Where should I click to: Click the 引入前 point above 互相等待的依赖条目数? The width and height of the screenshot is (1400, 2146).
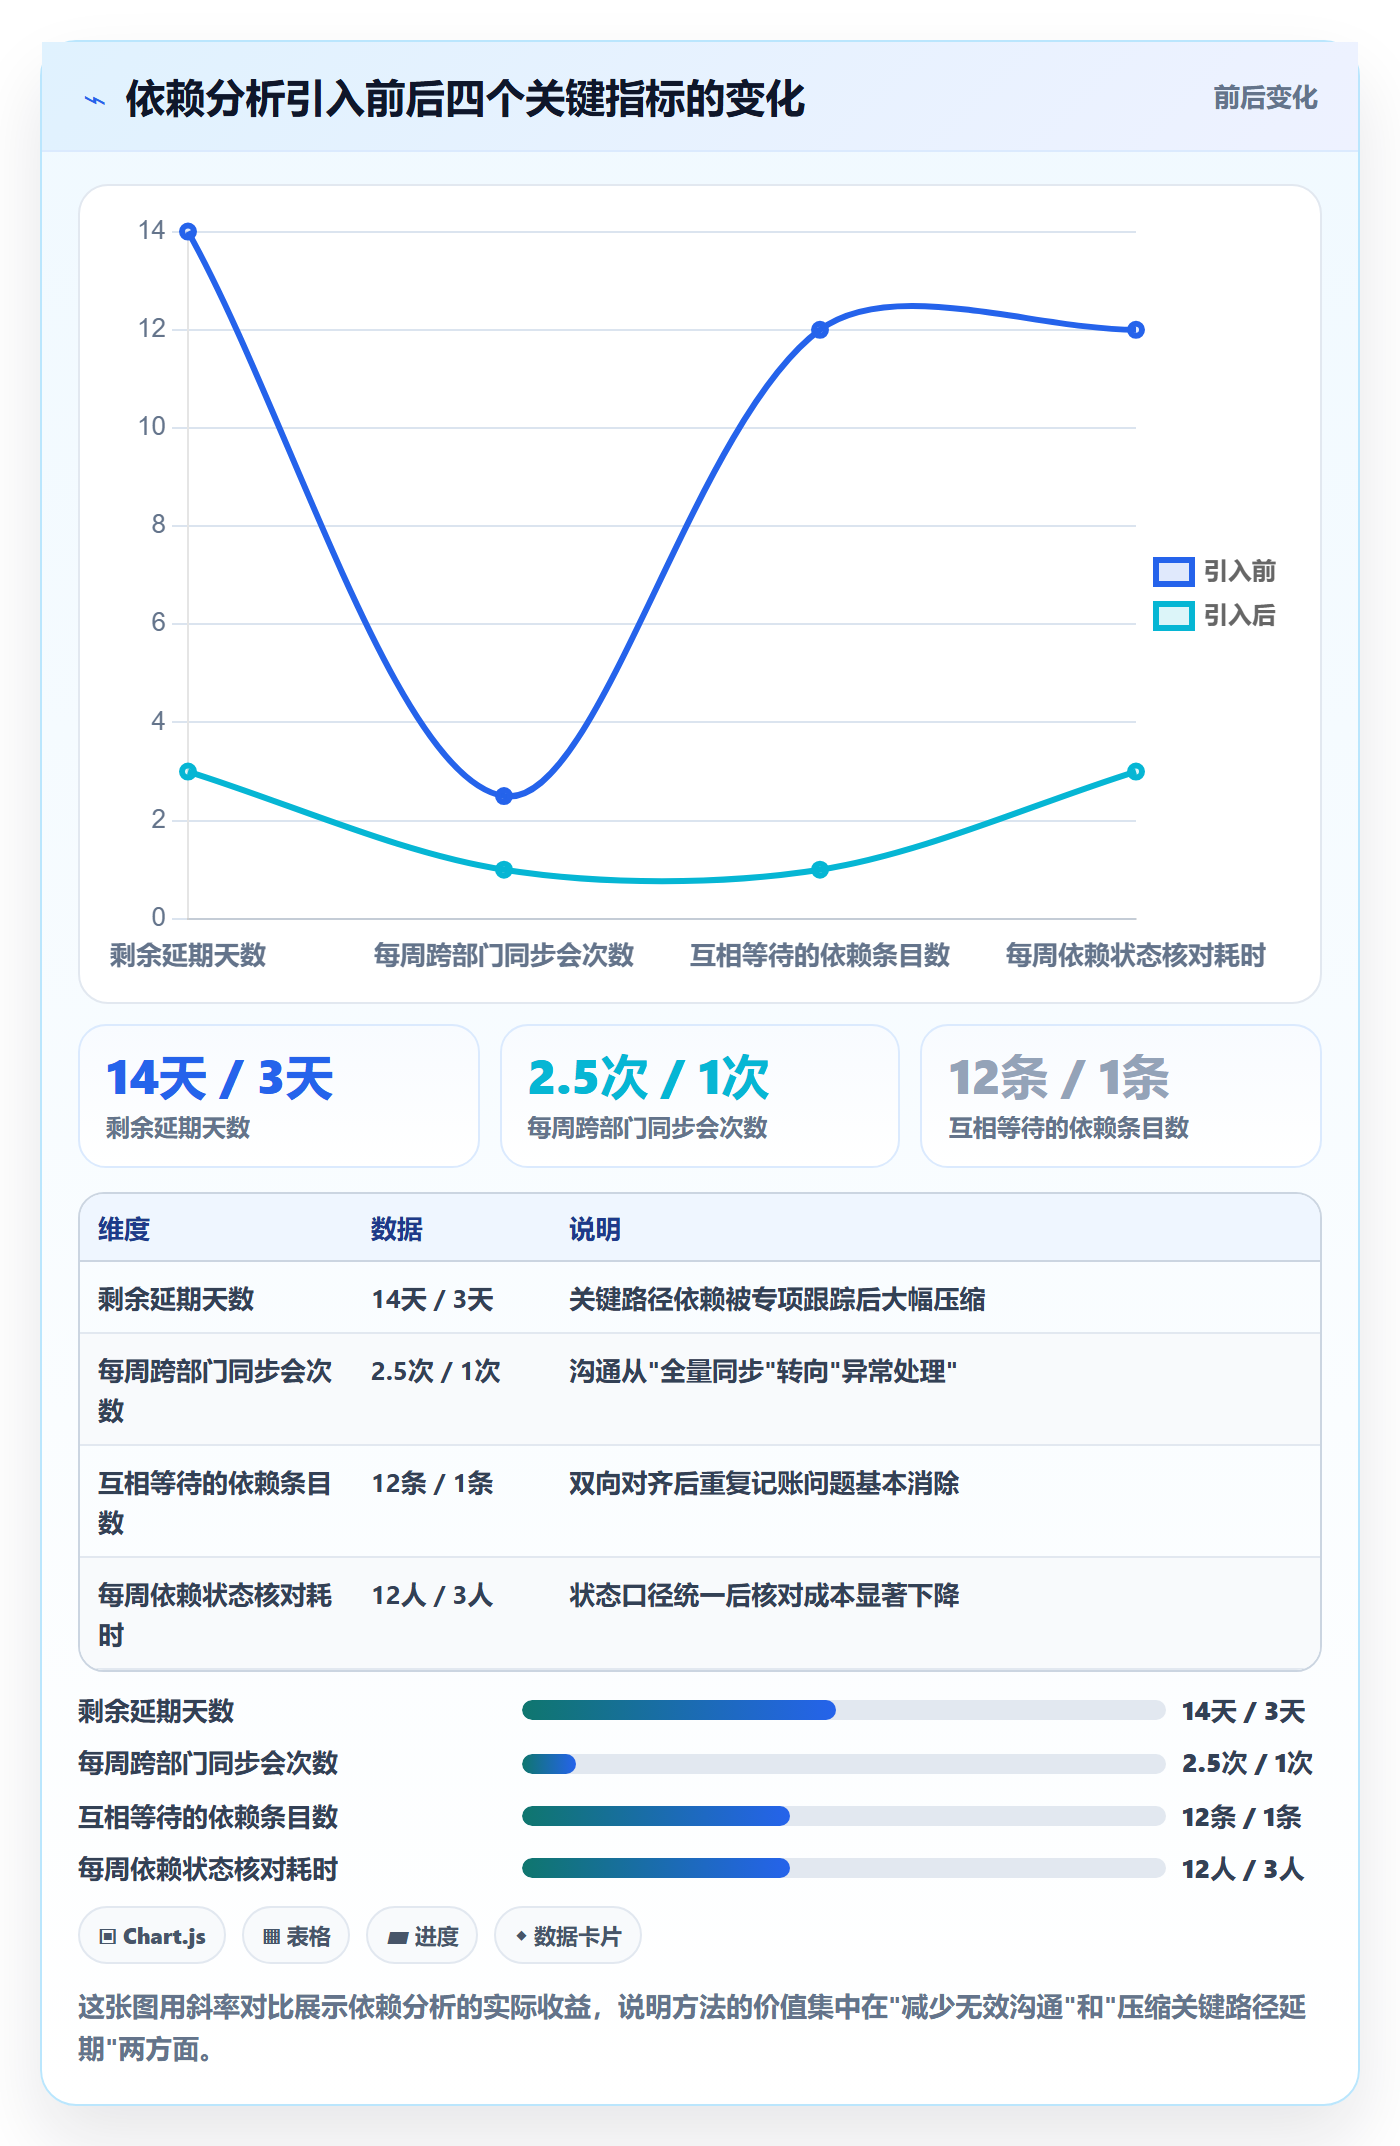coord(820,330)
